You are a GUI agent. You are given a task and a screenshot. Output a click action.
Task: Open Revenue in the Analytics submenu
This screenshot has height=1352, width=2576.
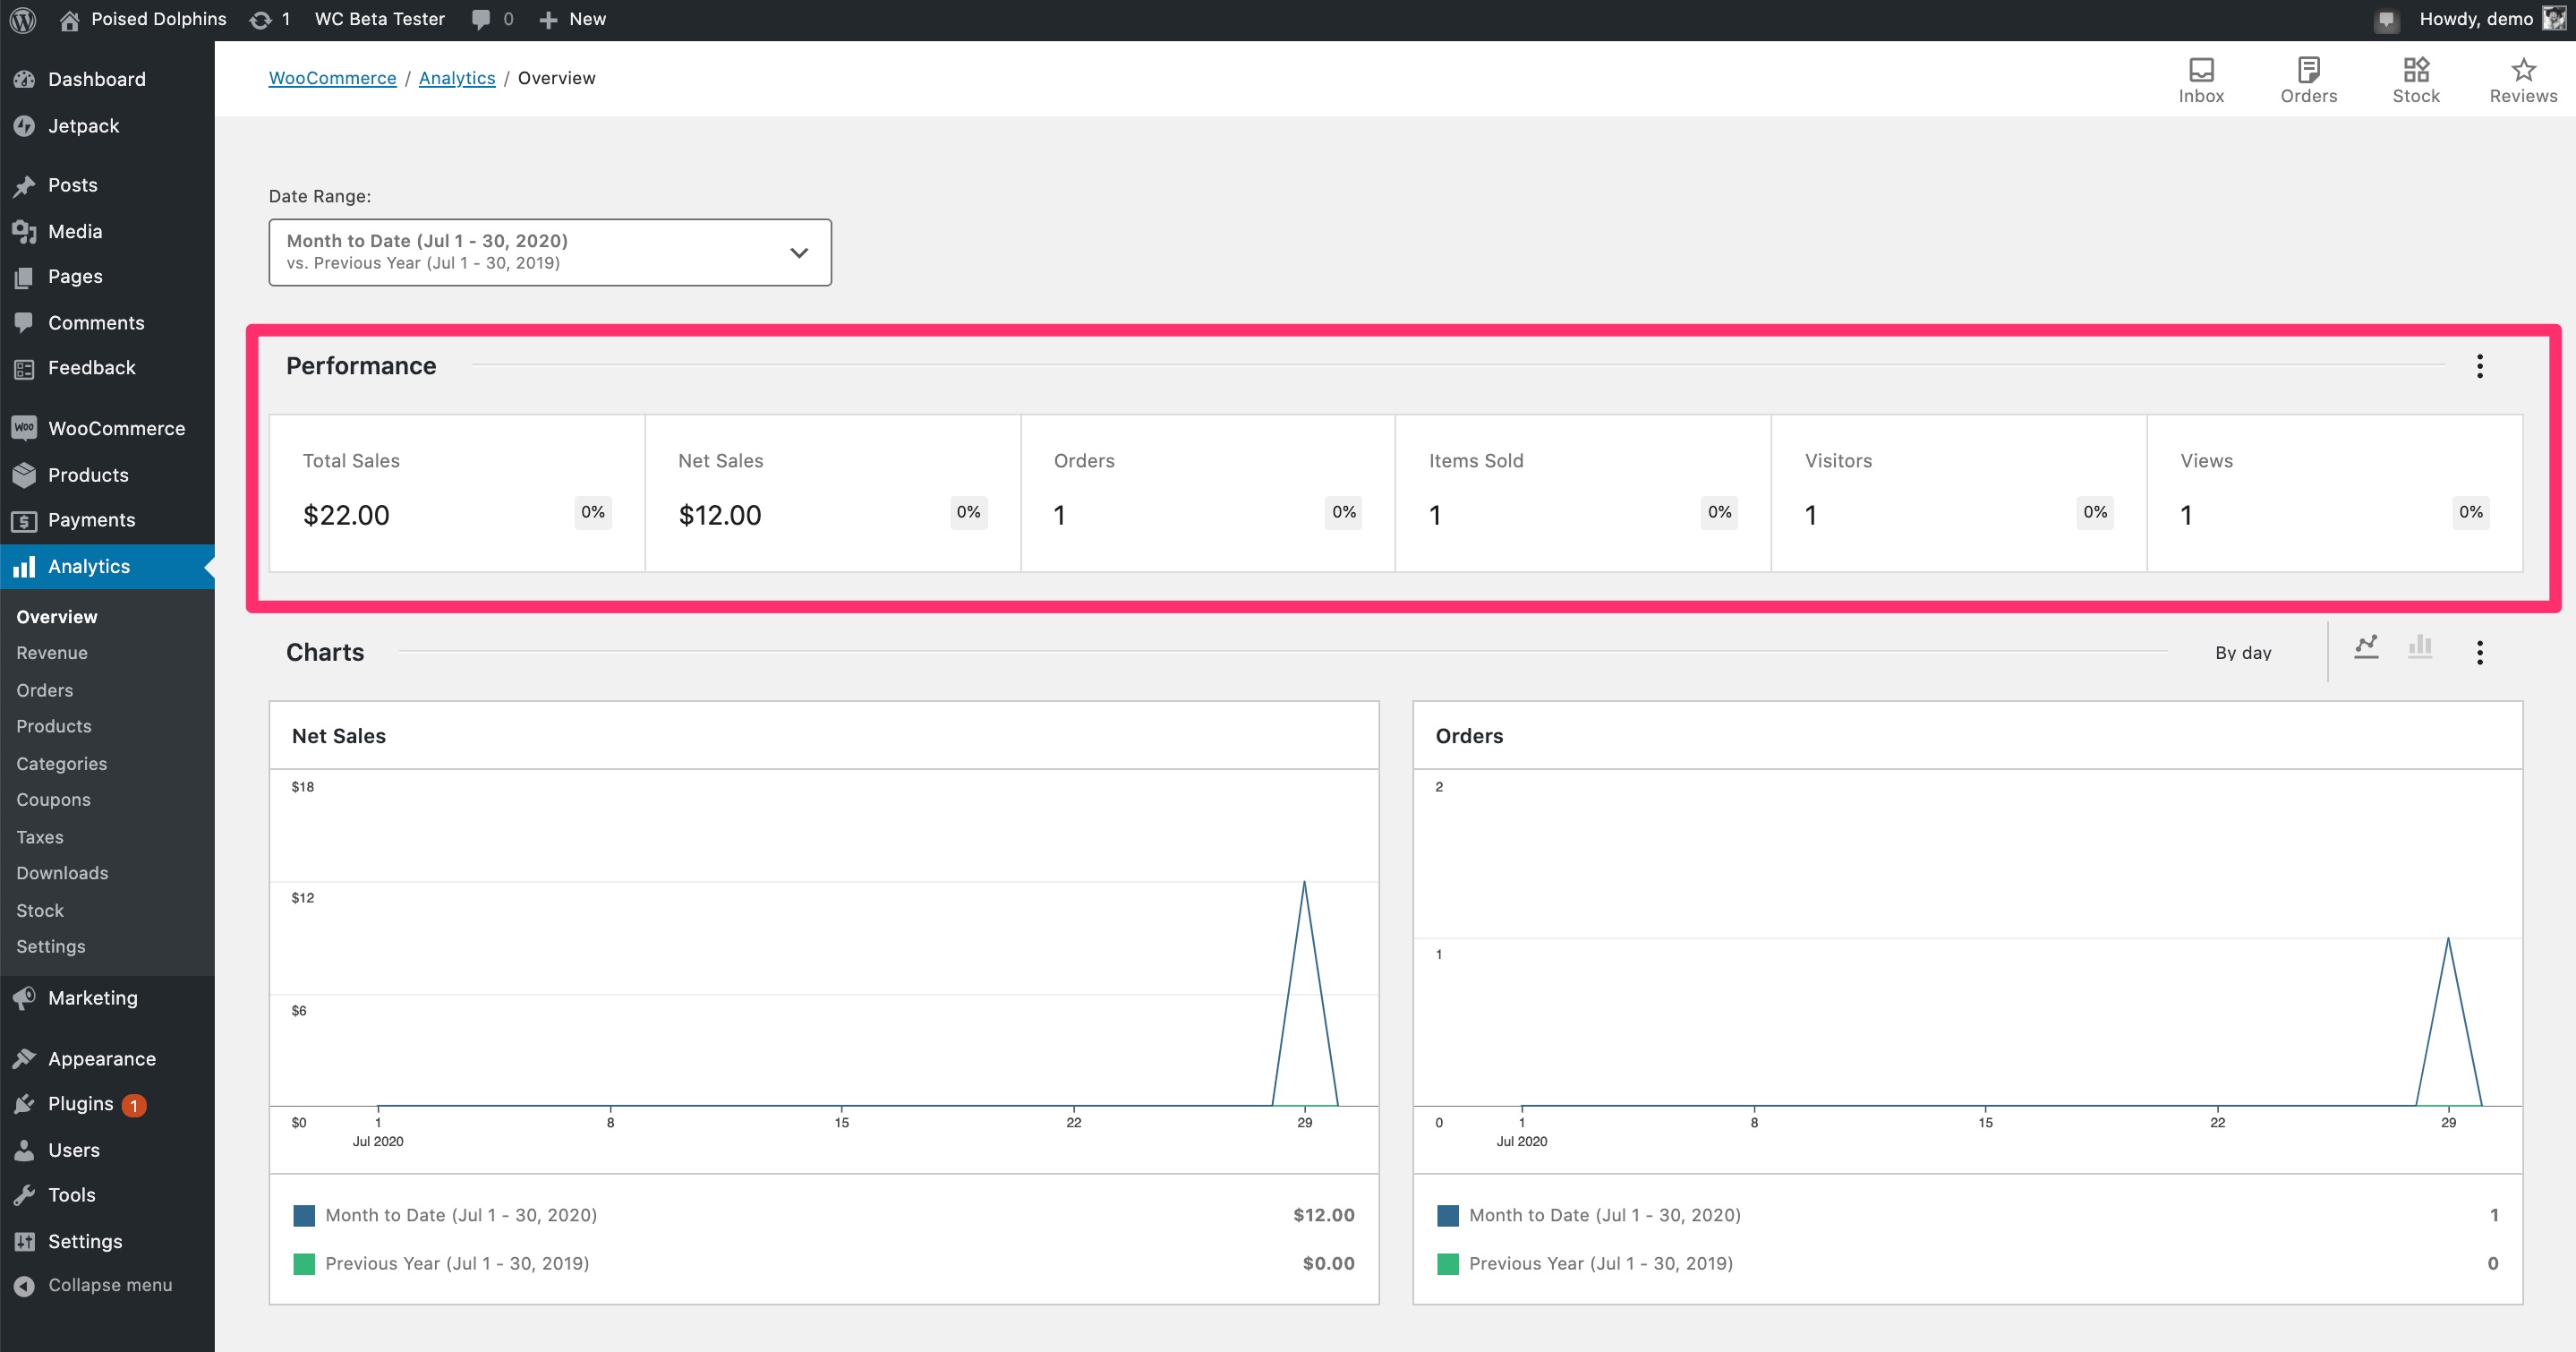point(52,653)
